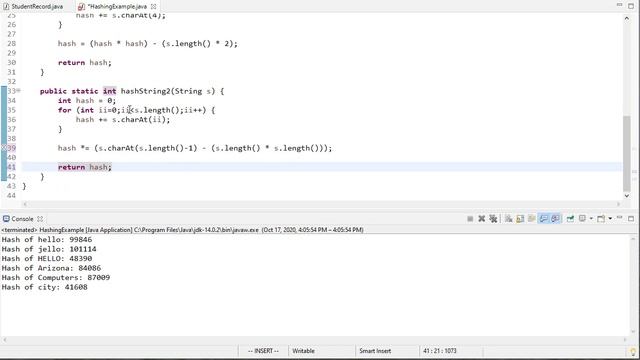Click Remove Launch X icon in Console

click(482, 219)
